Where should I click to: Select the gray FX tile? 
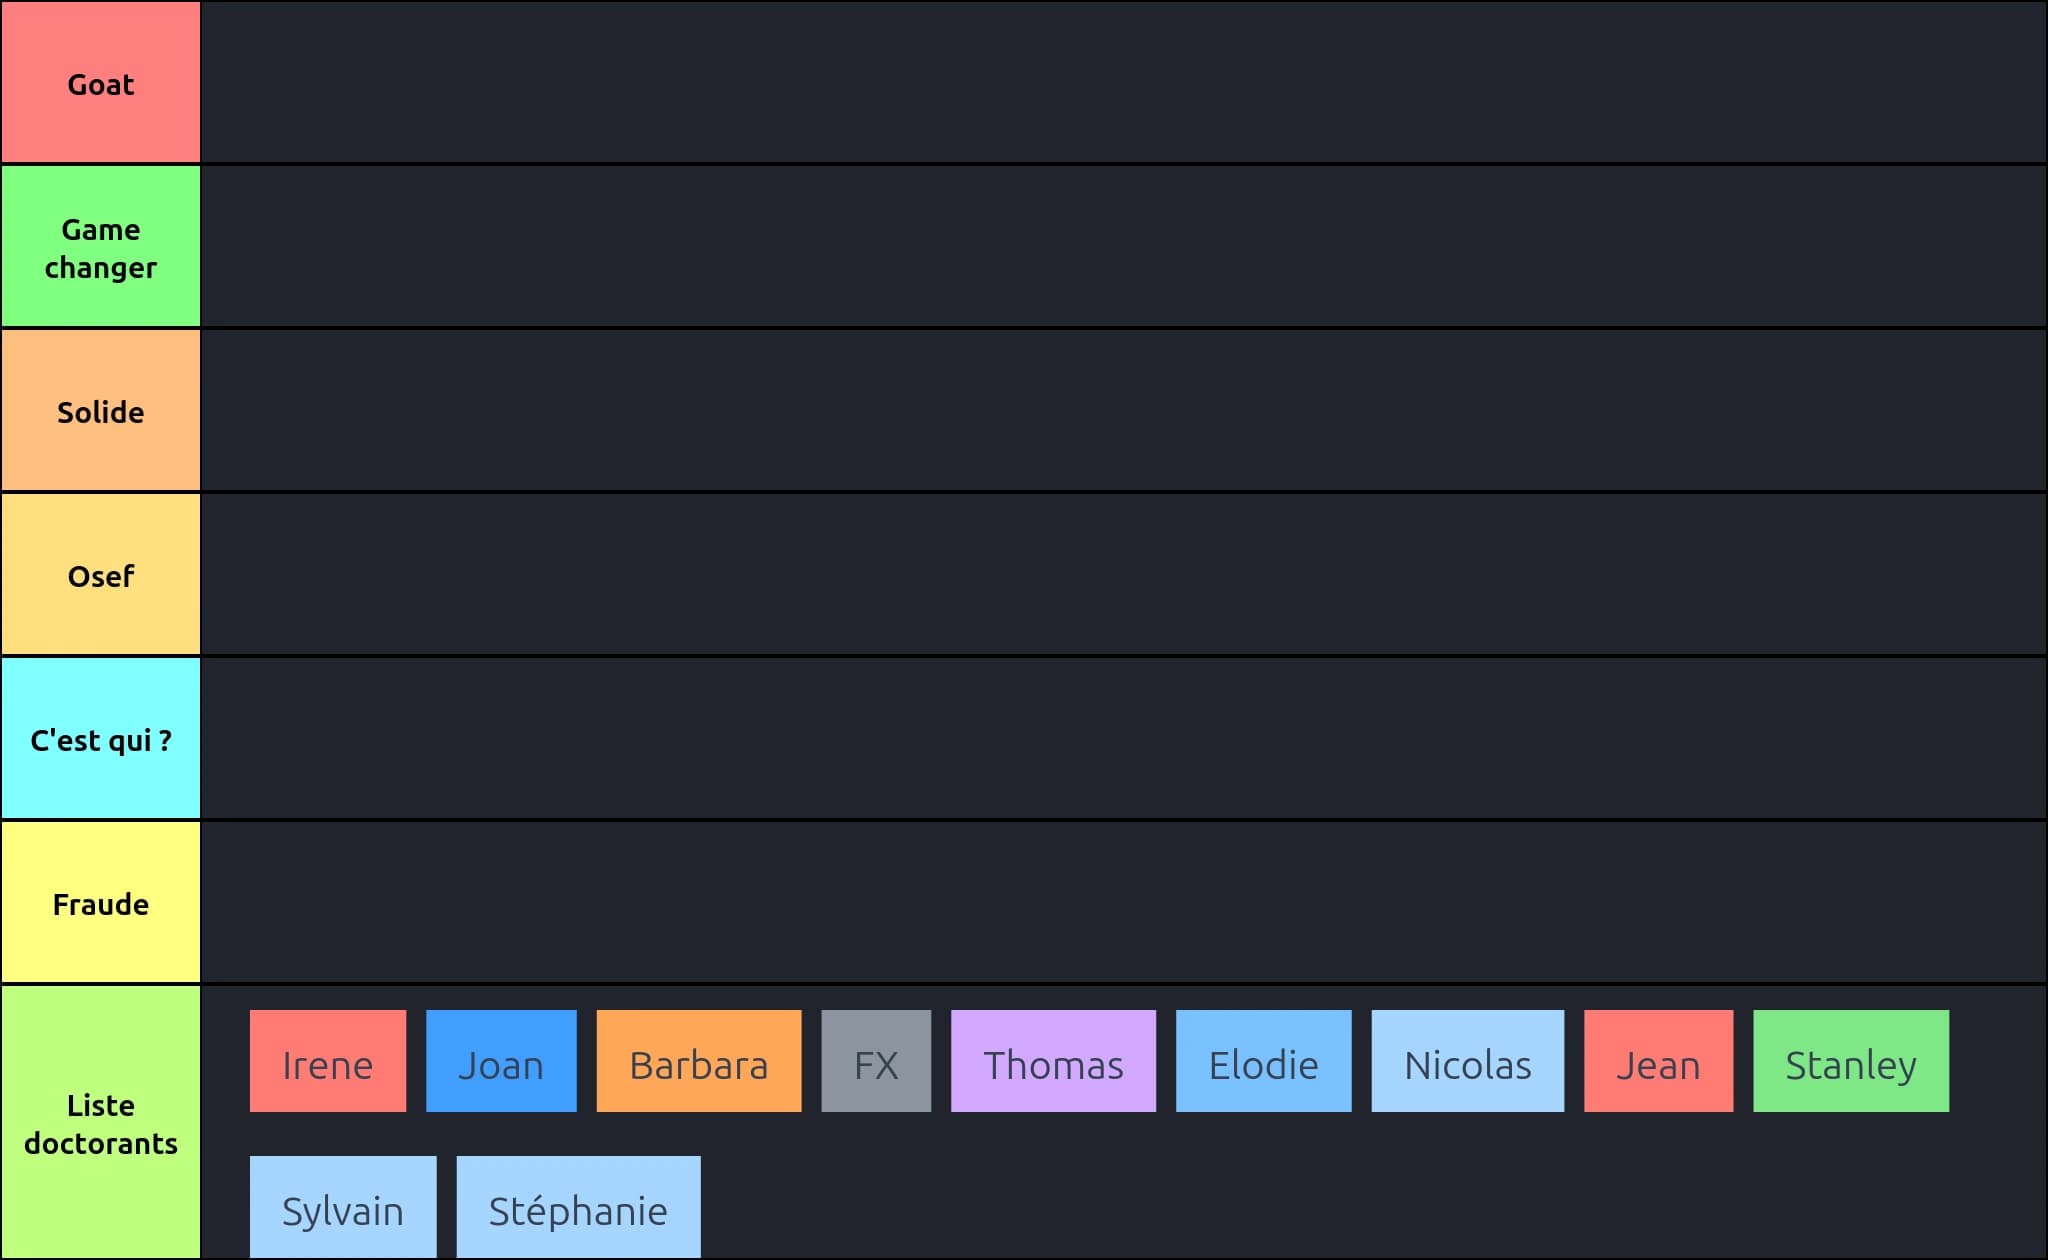click(876, 1061)
